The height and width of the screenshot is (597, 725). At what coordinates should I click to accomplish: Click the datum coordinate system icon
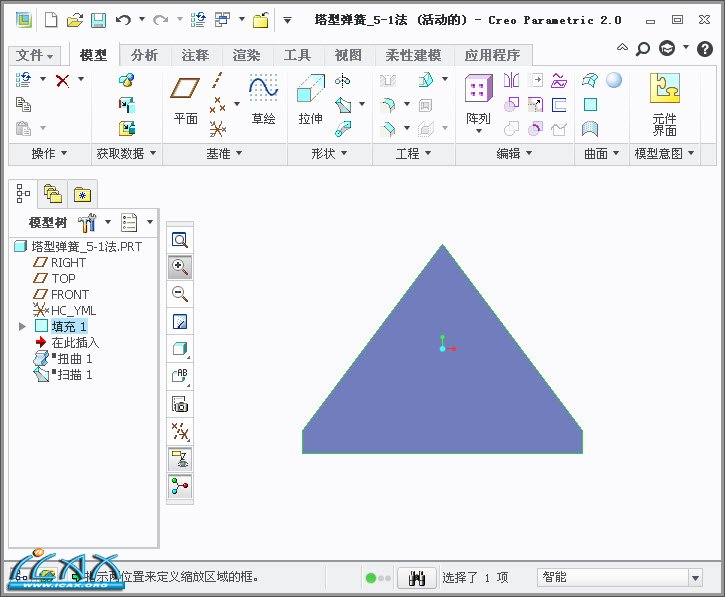(217, 129)
